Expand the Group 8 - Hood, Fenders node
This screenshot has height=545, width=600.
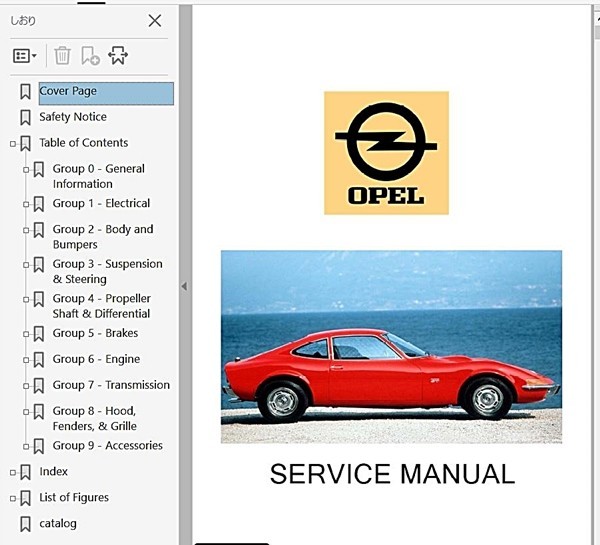click(26, 412)
